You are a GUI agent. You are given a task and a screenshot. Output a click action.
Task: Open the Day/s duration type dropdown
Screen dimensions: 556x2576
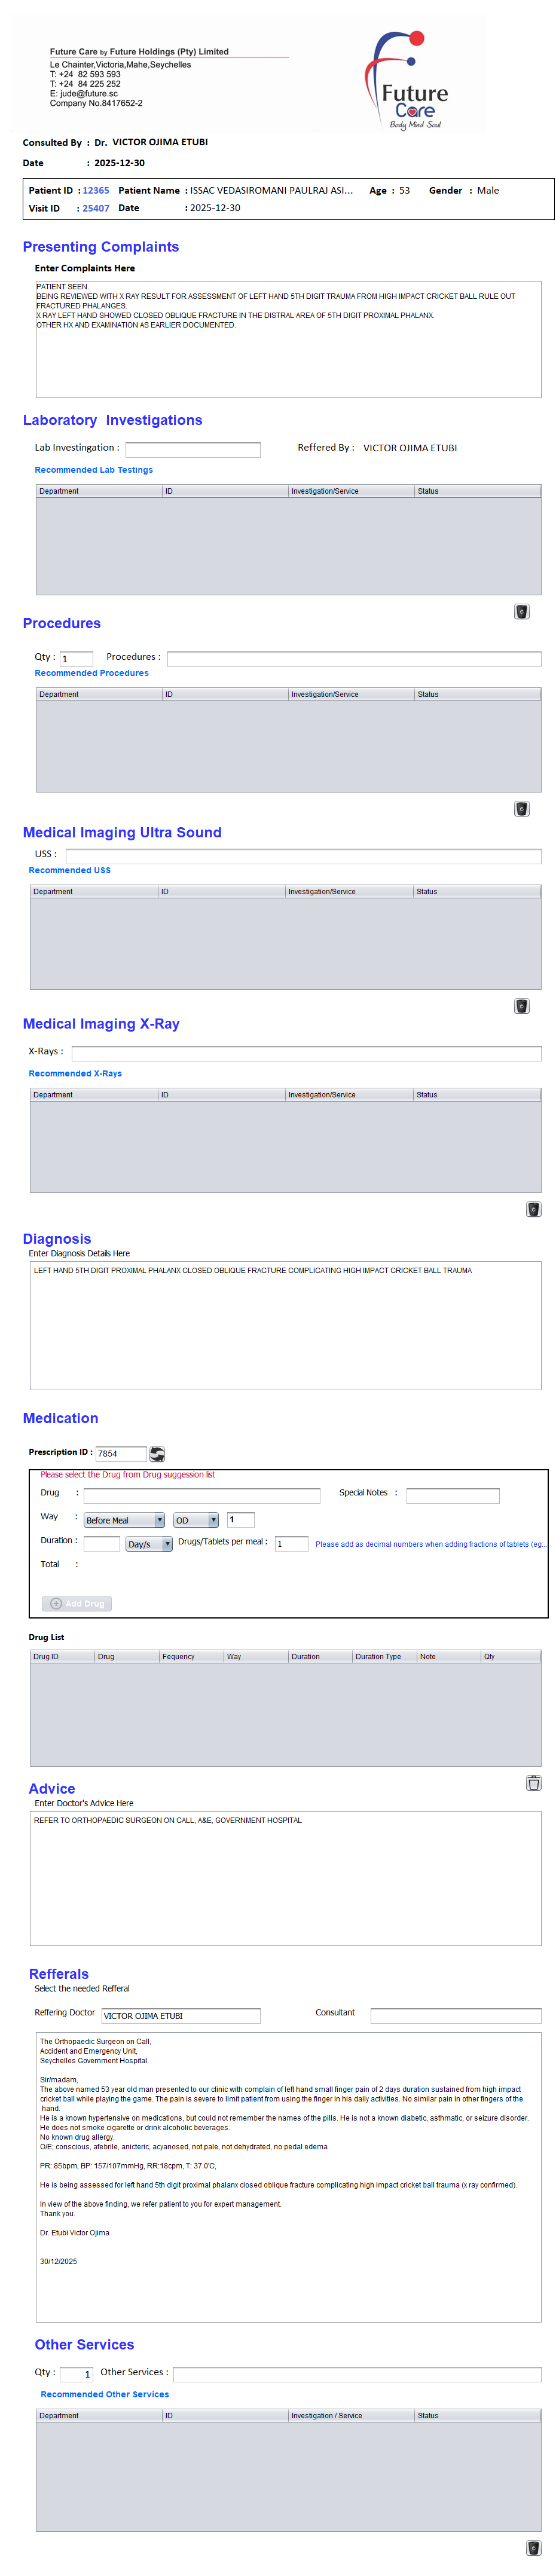click(x=149, y=1544)
